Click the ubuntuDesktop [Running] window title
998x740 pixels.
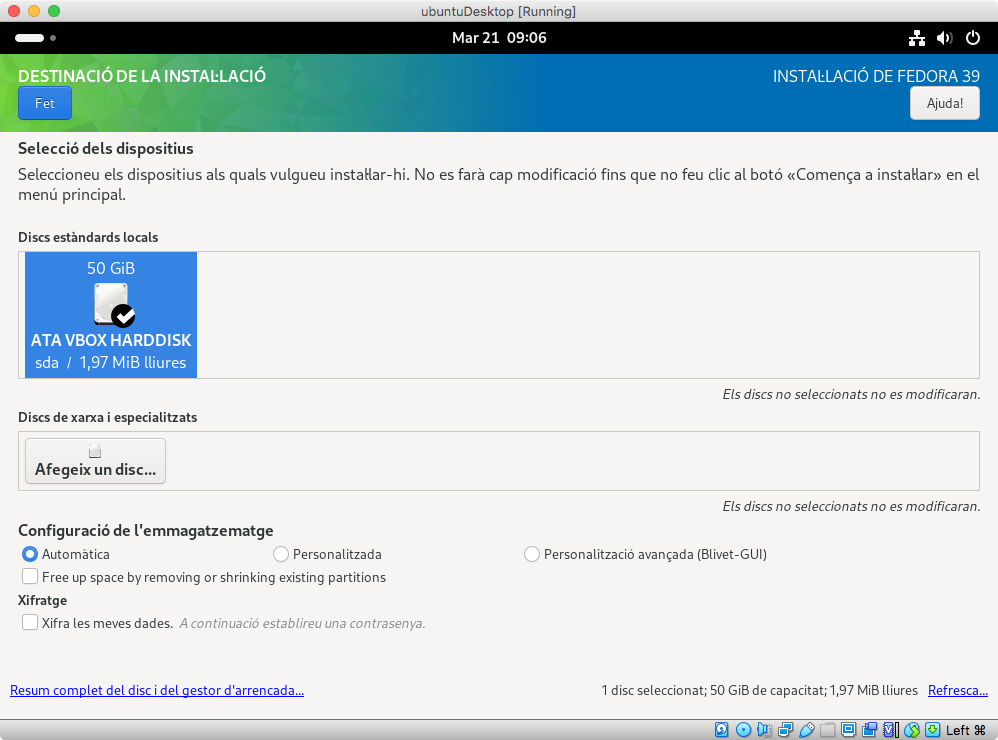pyautogui.click(x=498, y=11)
